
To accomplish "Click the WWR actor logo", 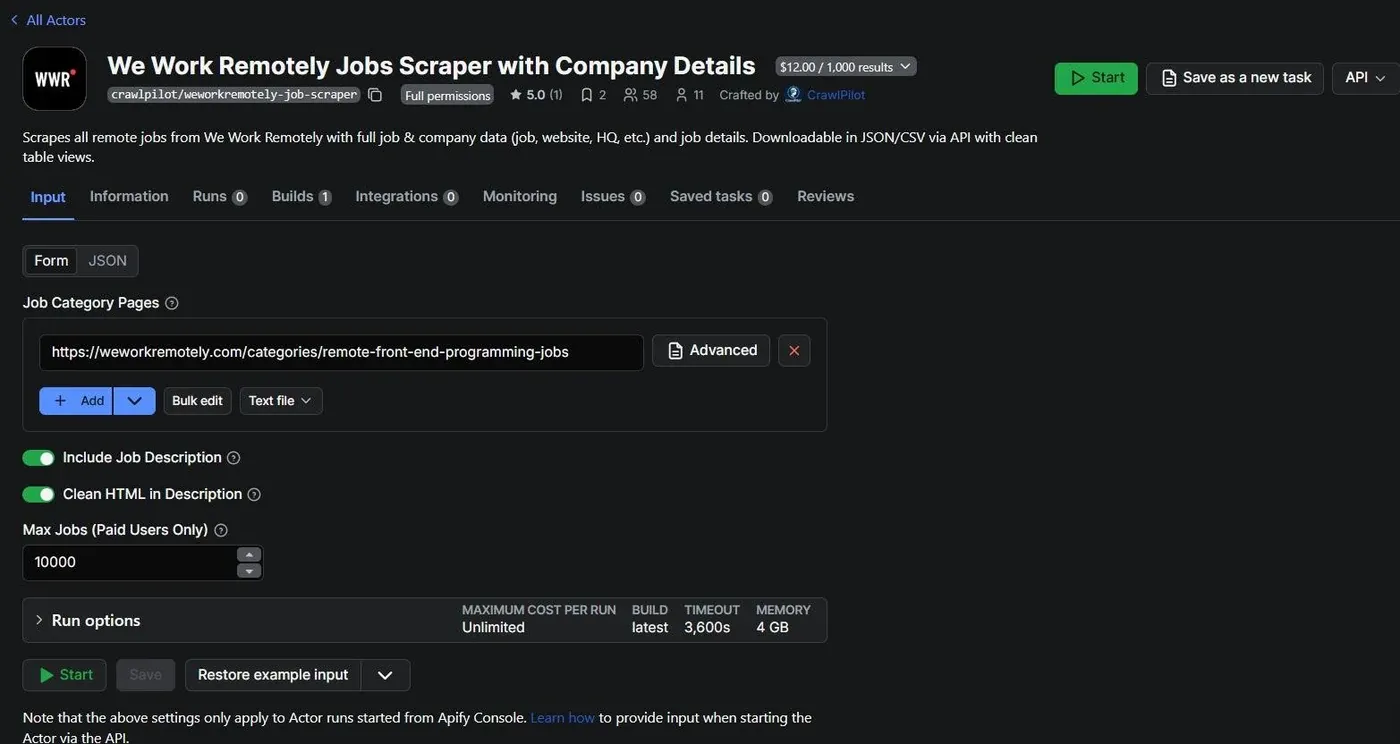I will 54,78.
